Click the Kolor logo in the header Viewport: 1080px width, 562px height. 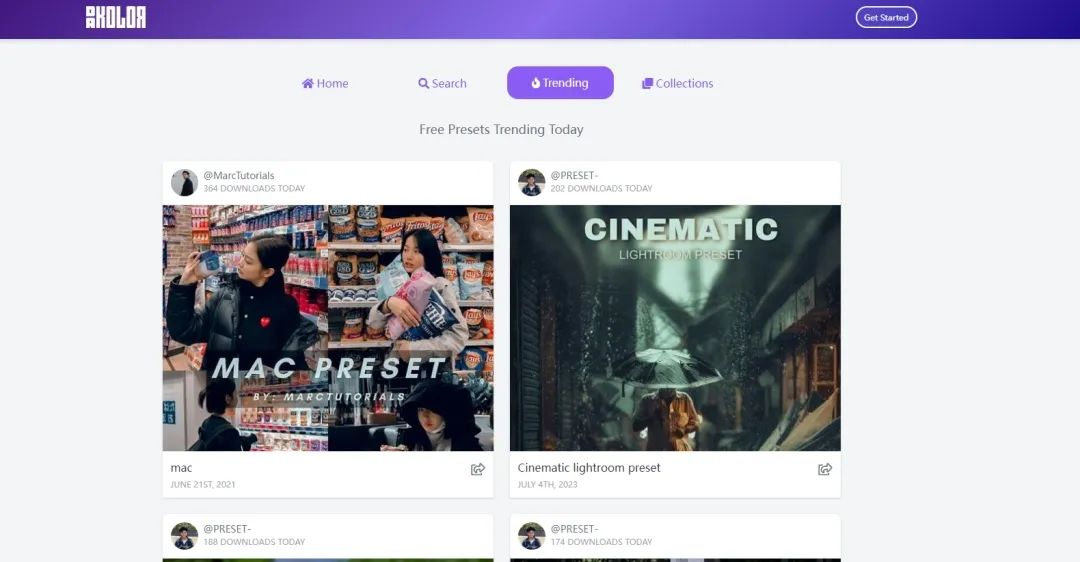[116, 17]
